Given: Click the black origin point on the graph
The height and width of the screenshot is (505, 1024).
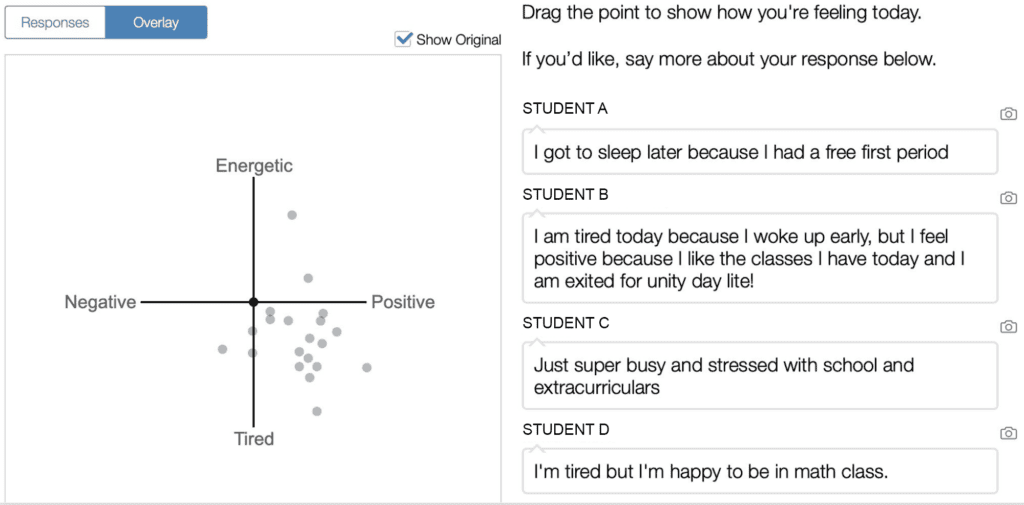Looking at the screenshot, I should click(x=253, y=302).
